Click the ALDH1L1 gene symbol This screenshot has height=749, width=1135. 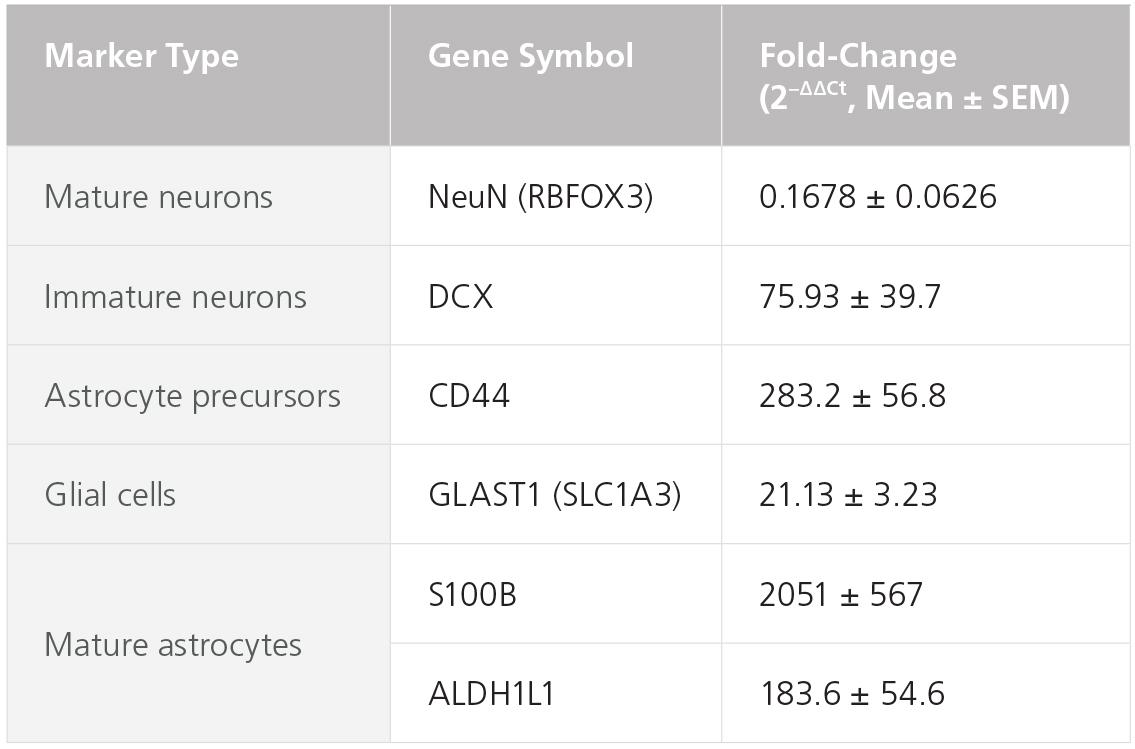[x=491, y=693]
